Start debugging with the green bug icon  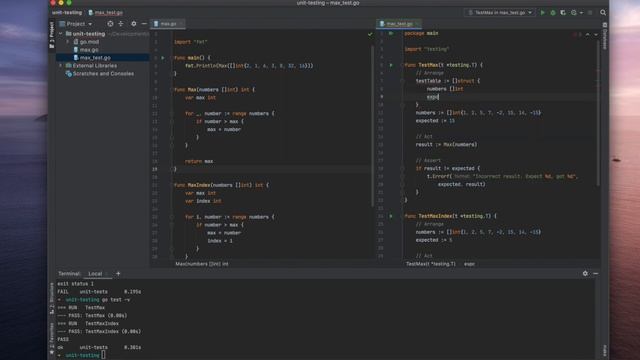[553, 13]
